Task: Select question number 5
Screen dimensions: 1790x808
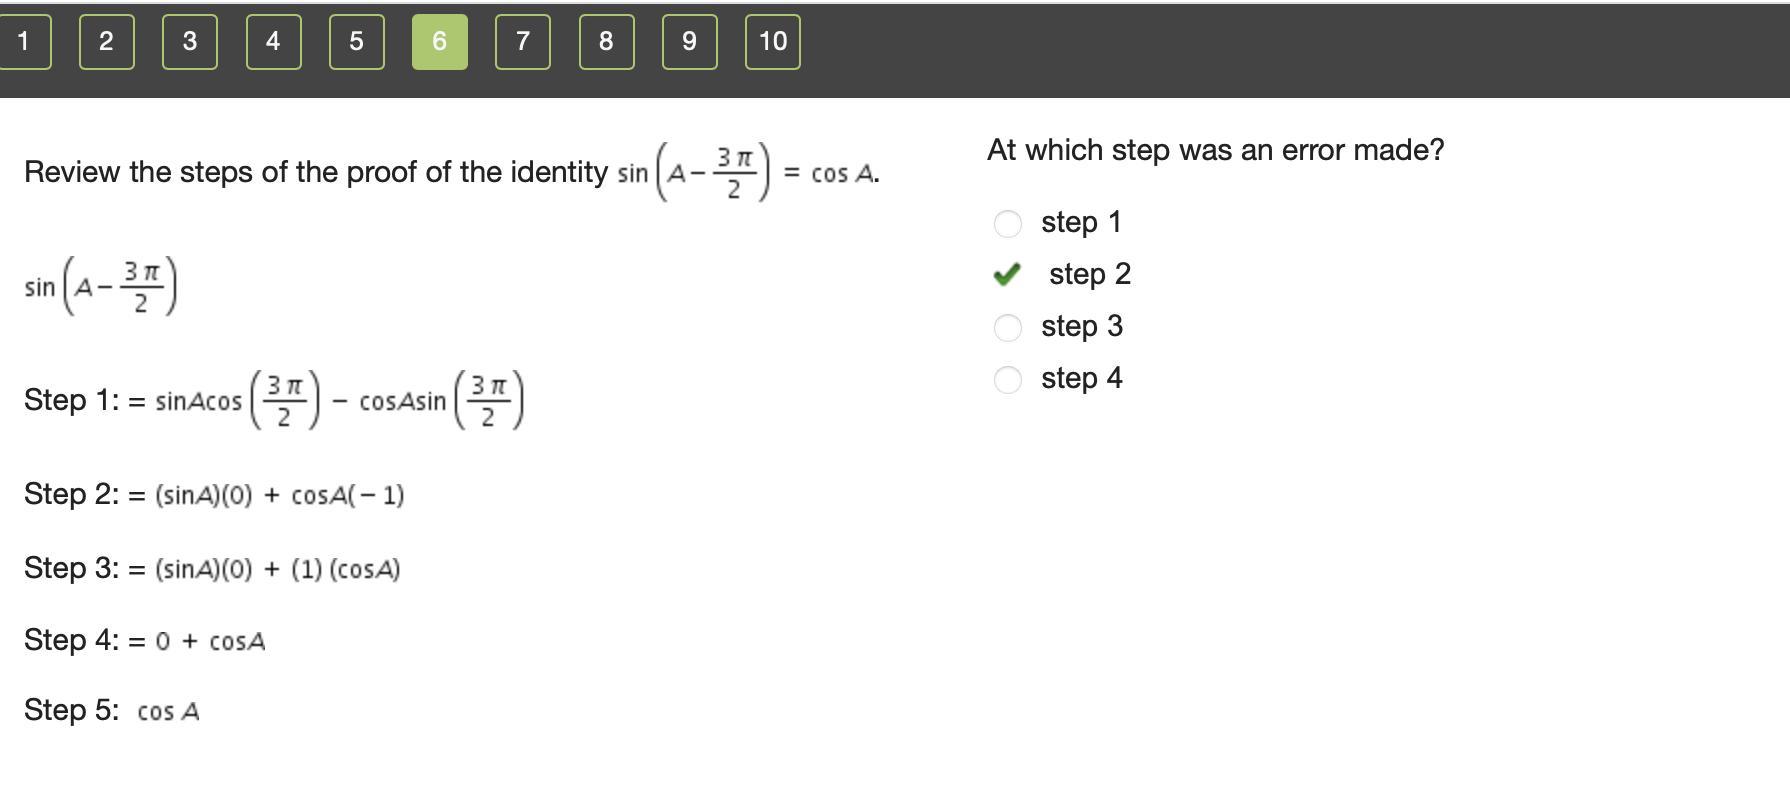Action: pos(356,42)
